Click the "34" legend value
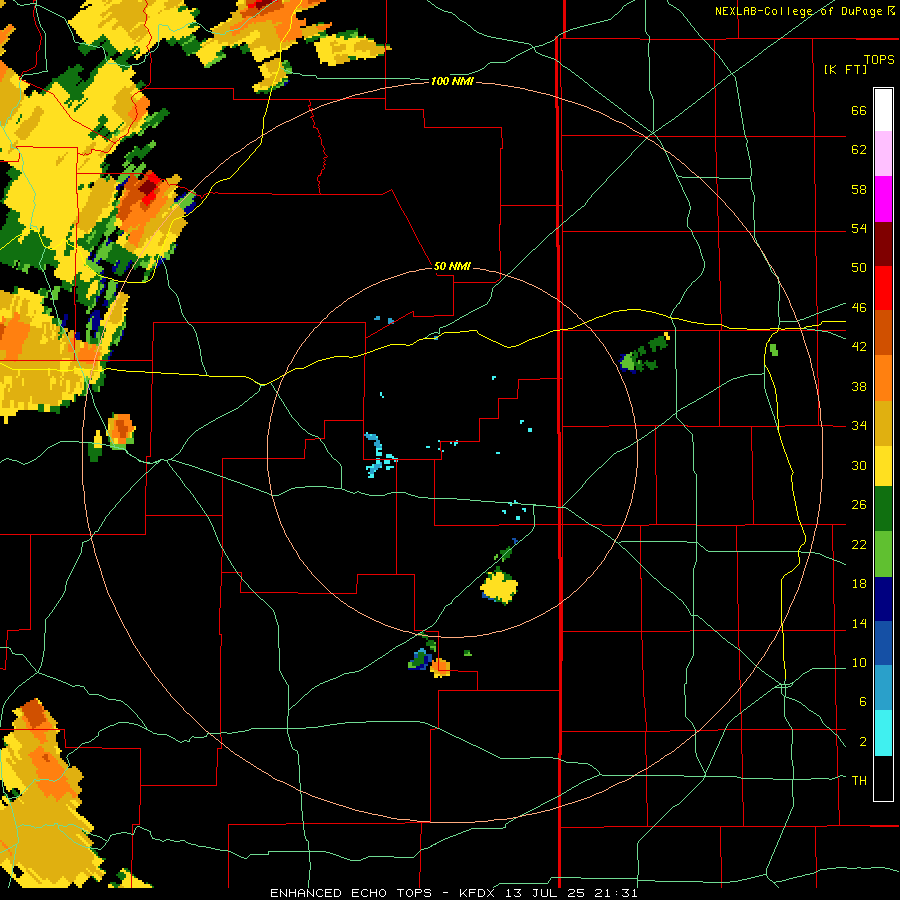 [x=859, y=426]
